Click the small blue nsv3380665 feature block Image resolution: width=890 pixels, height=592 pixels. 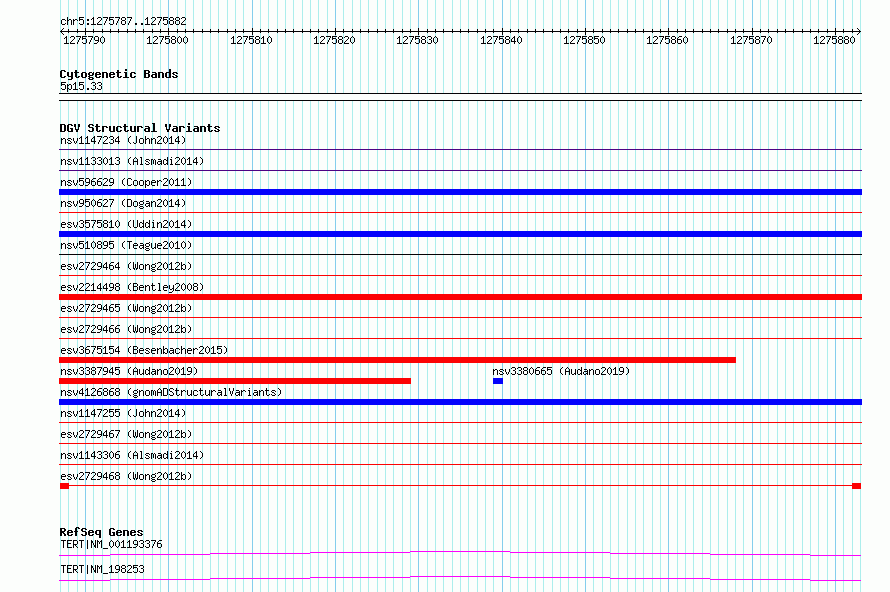498,381
